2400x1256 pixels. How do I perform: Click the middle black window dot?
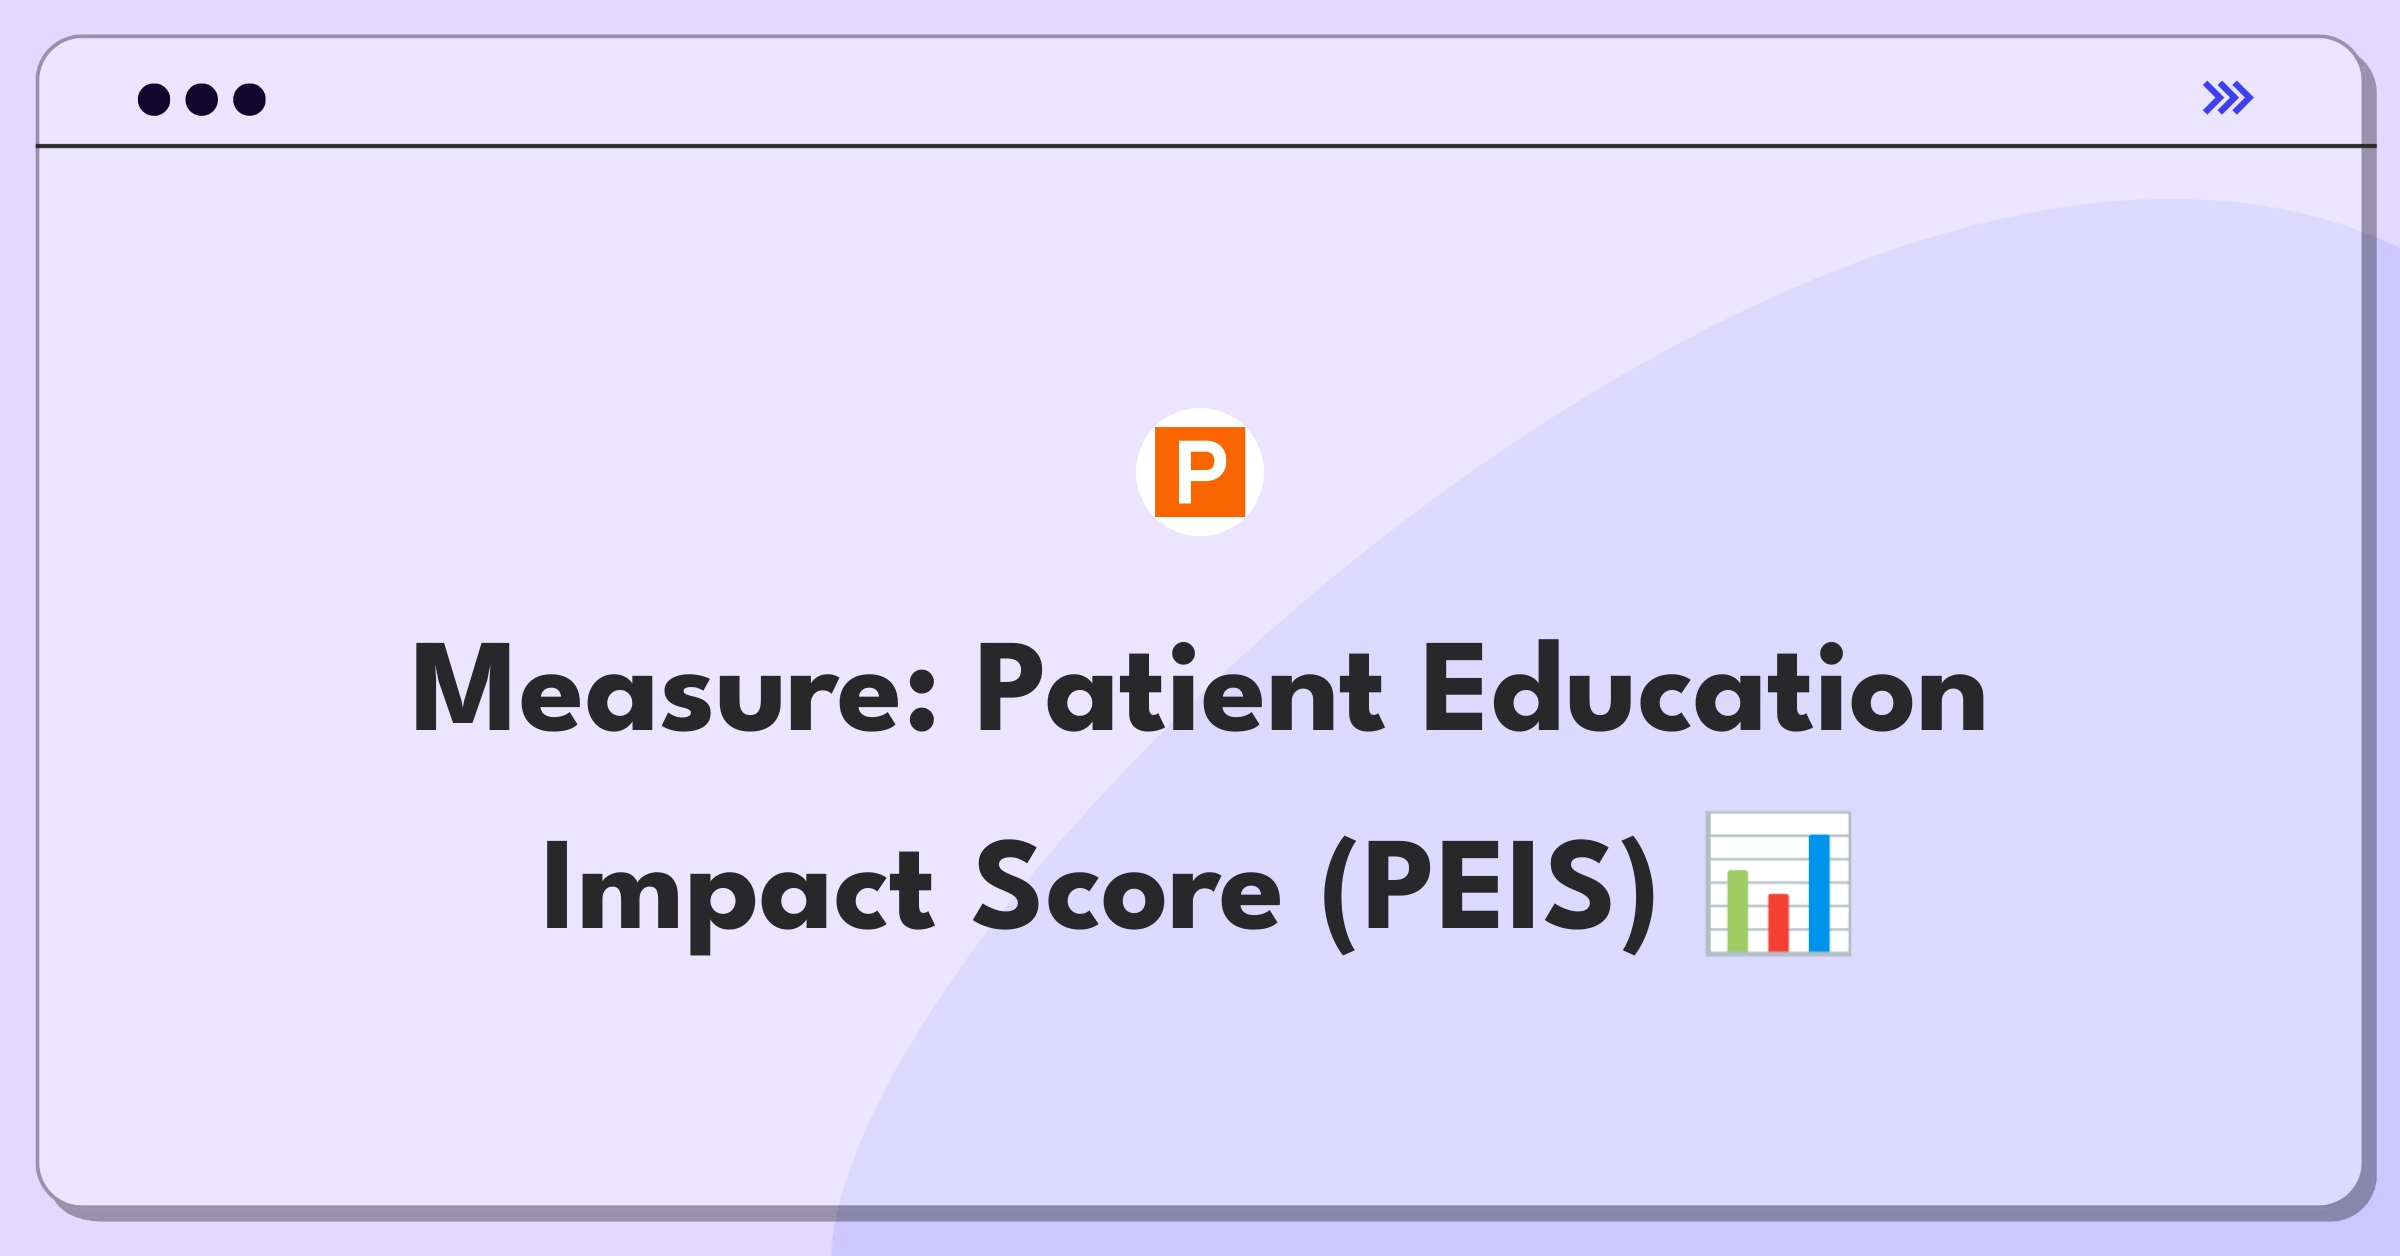point(202,99)
